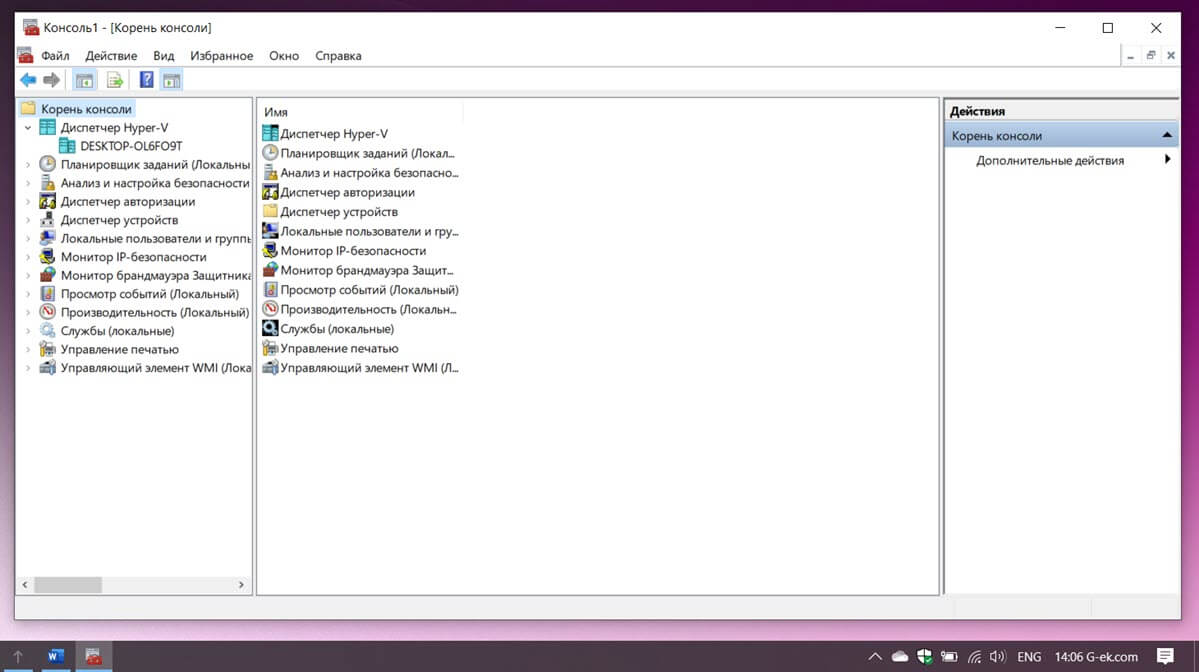The image size is (1199, 672).
Task: Open the Справка menu
Action: [x=338, y=56]
